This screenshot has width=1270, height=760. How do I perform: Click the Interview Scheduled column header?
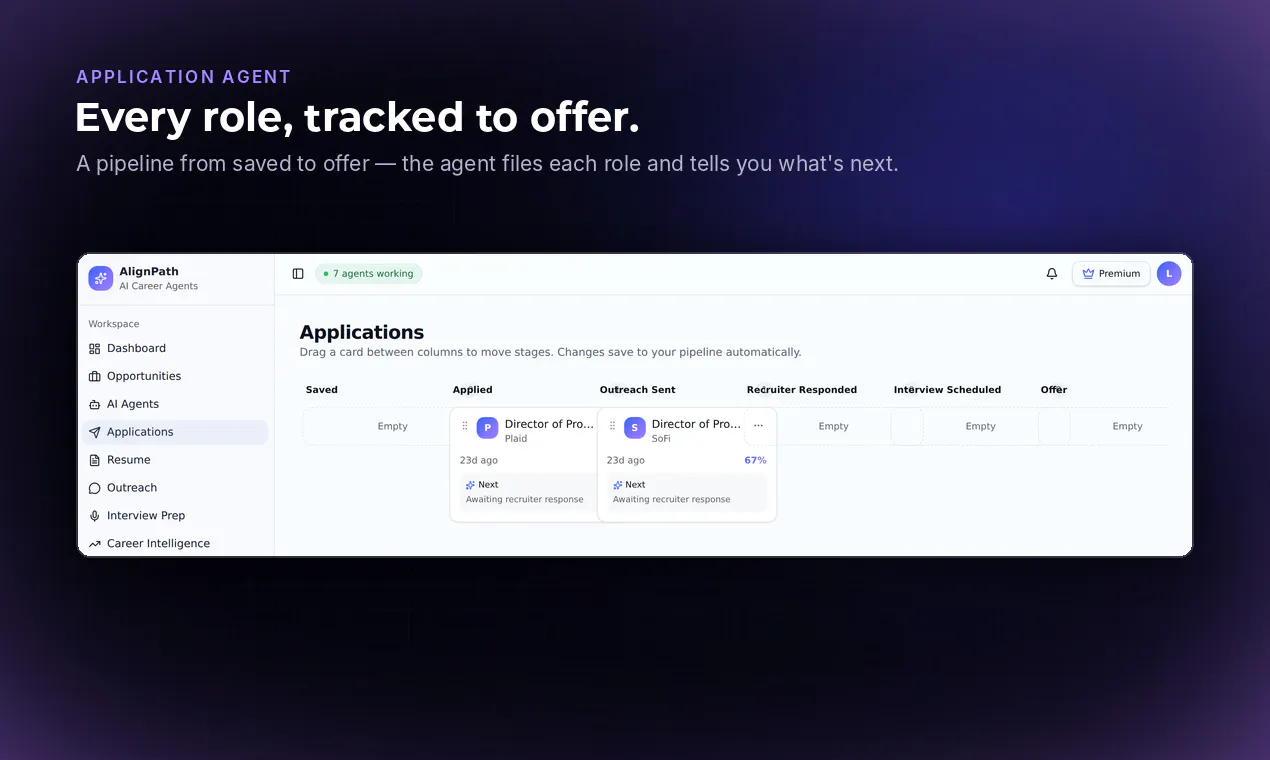coord(947,390)
